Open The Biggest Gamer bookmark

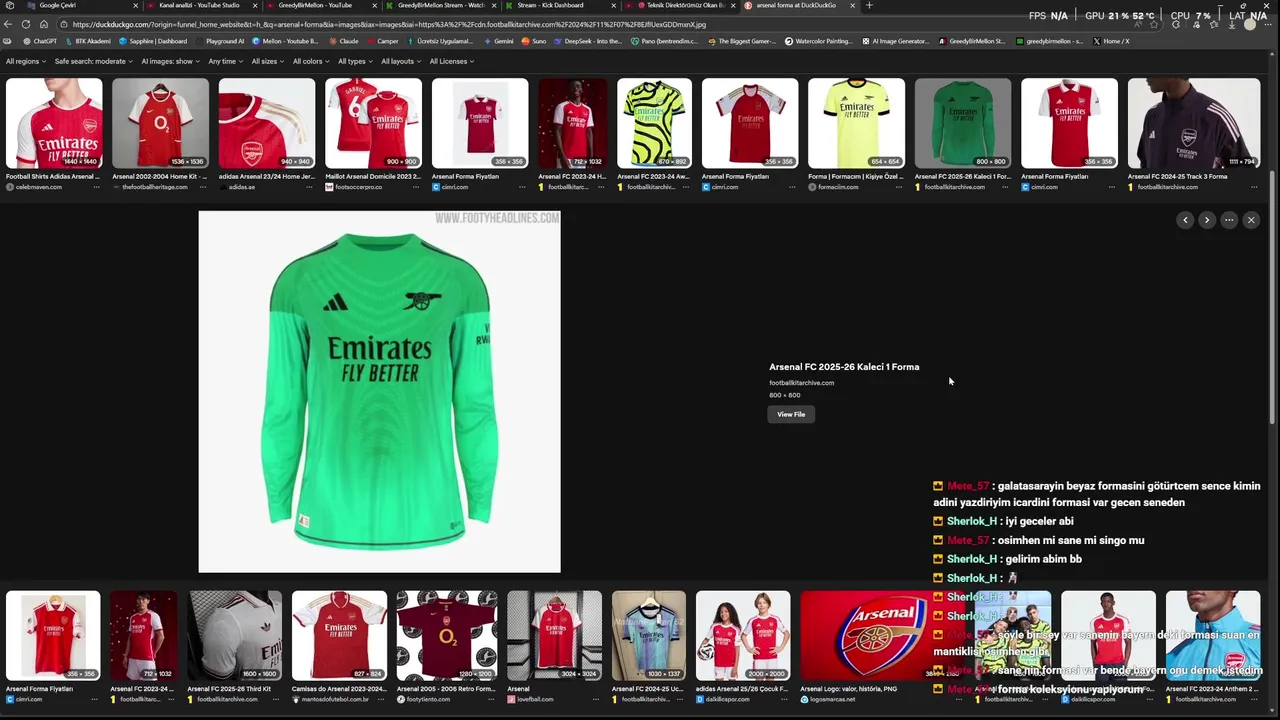click(742, 41)
